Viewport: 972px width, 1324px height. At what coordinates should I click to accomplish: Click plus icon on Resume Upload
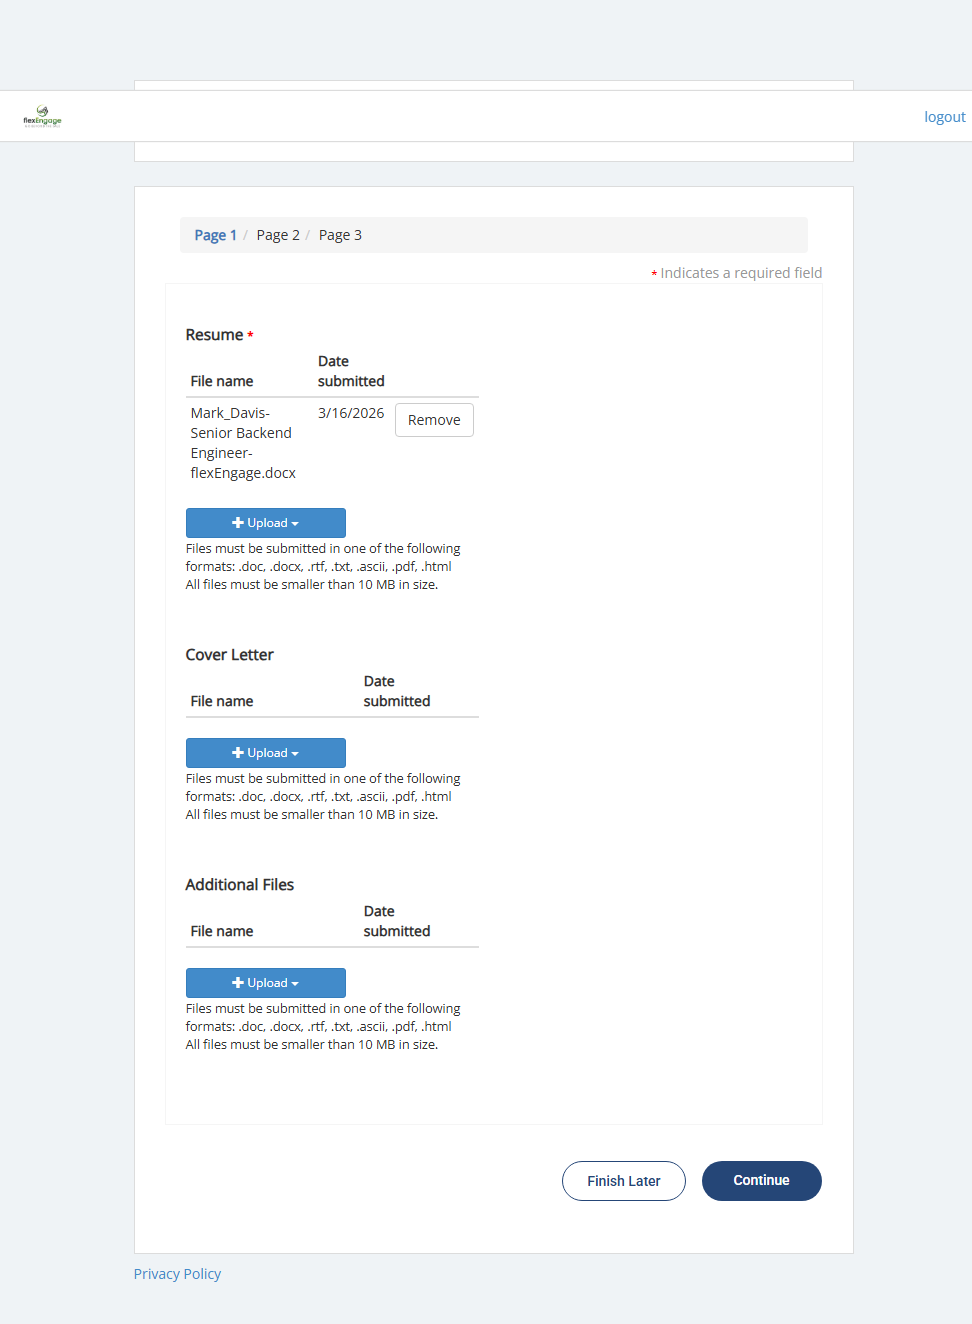click(x=238, y=523)
